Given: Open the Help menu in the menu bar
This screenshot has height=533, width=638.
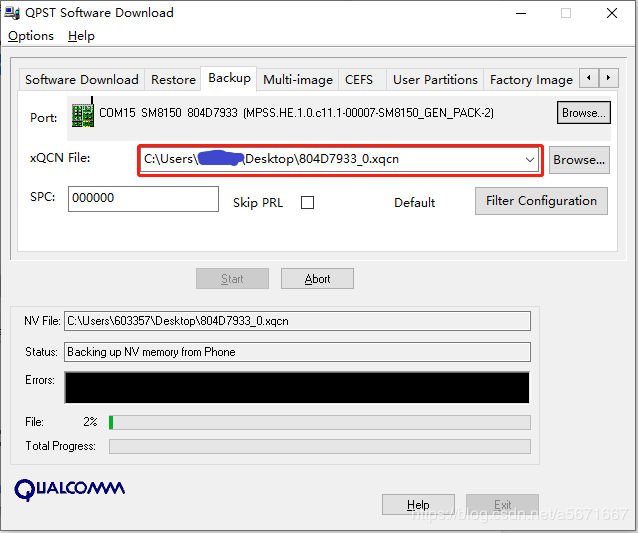Looking at the screenshot, I should (x=81, y=36).
